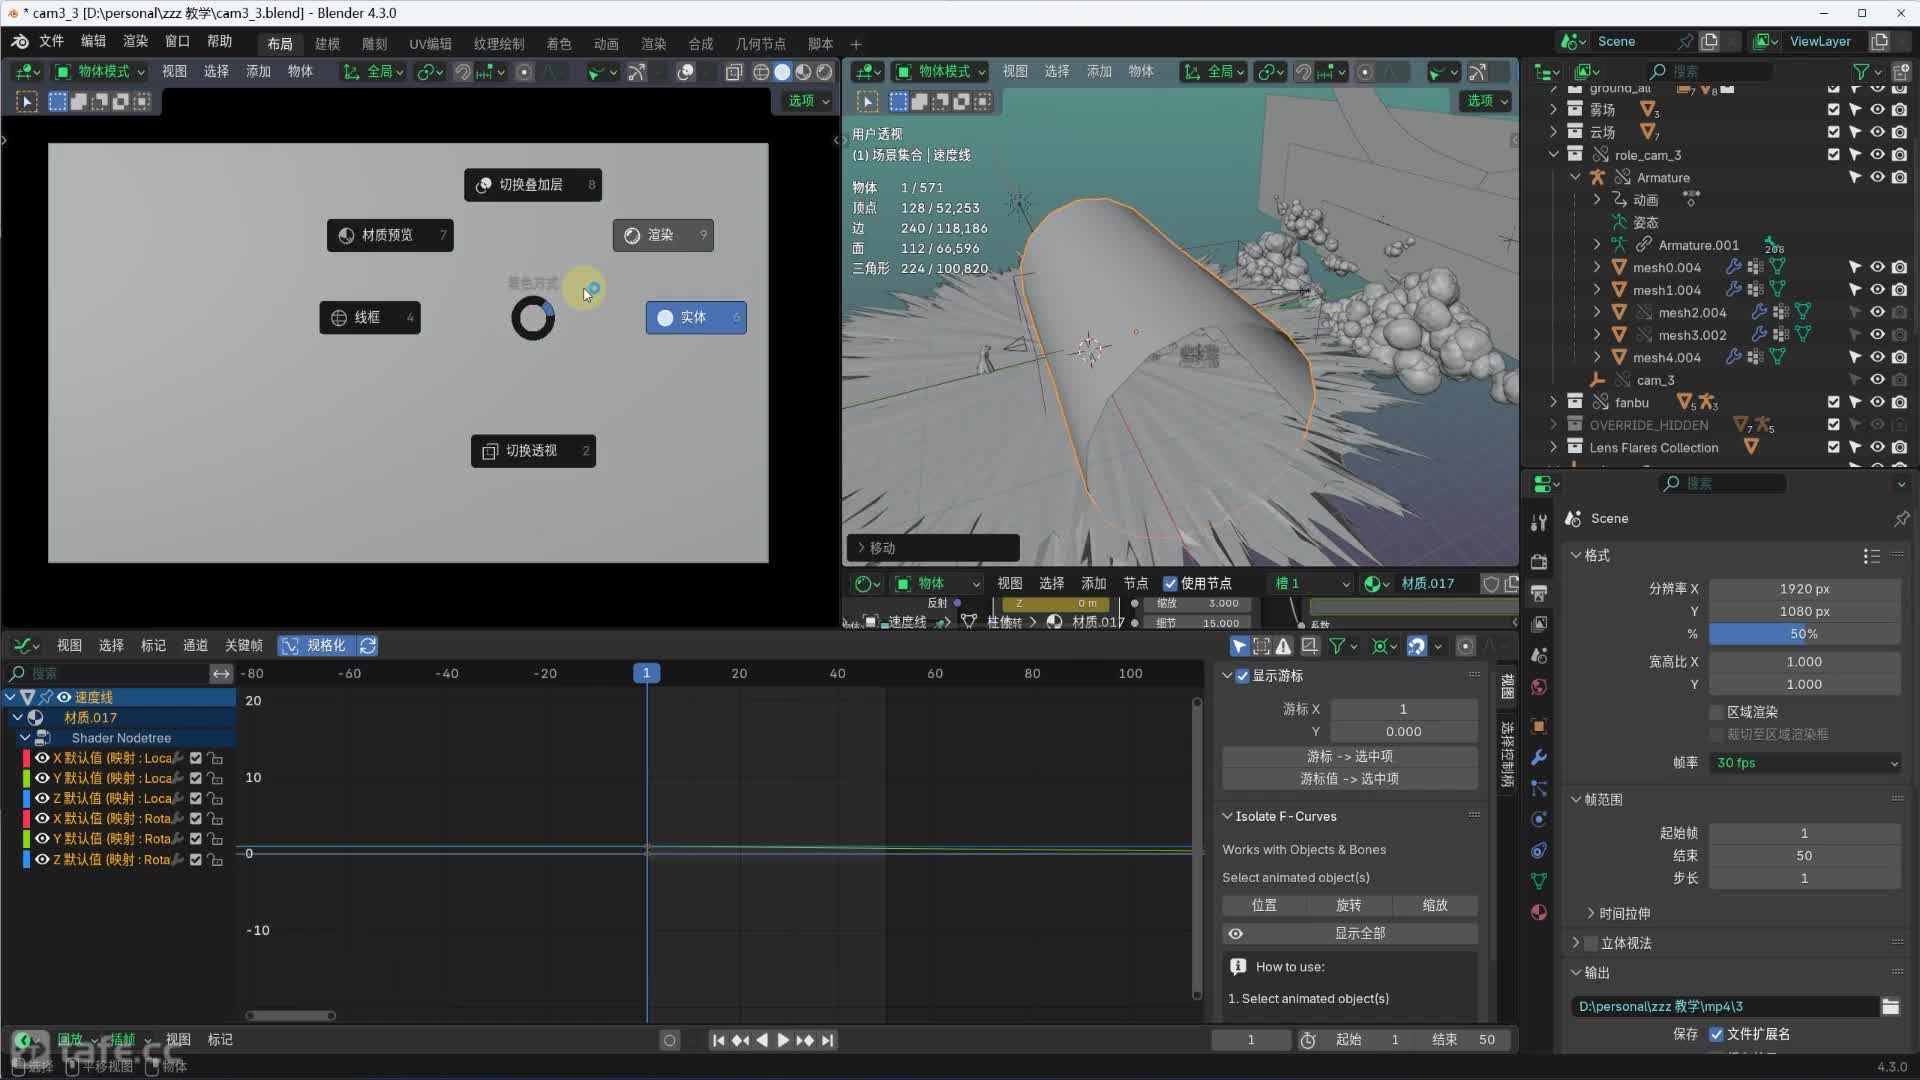Click the play animation button

pyautogui.click(x=783, y=1040)
